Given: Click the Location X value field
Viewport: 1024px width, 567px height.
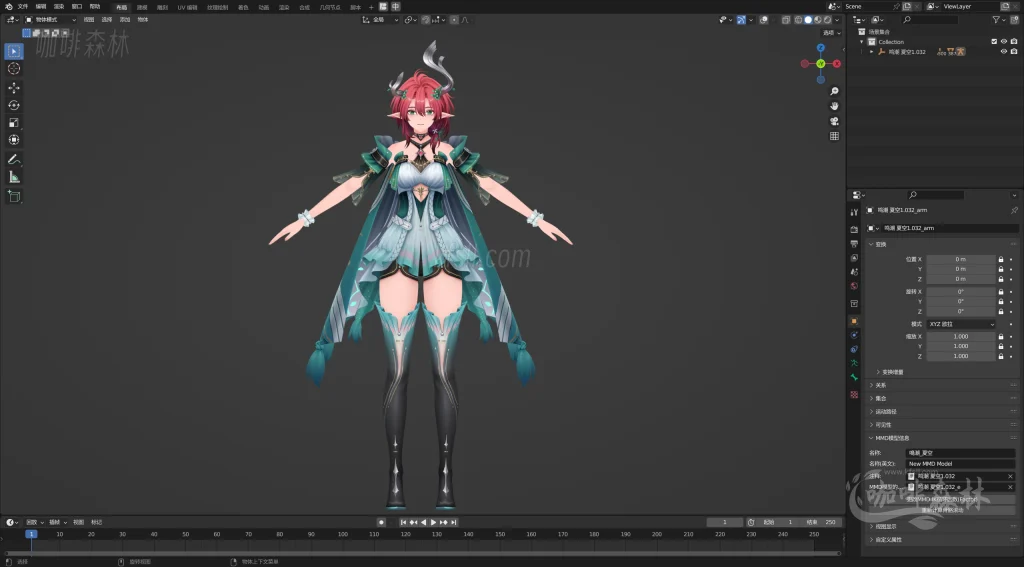Looking at the screenshot, I should pyautogui.click(x=961, y=259).
